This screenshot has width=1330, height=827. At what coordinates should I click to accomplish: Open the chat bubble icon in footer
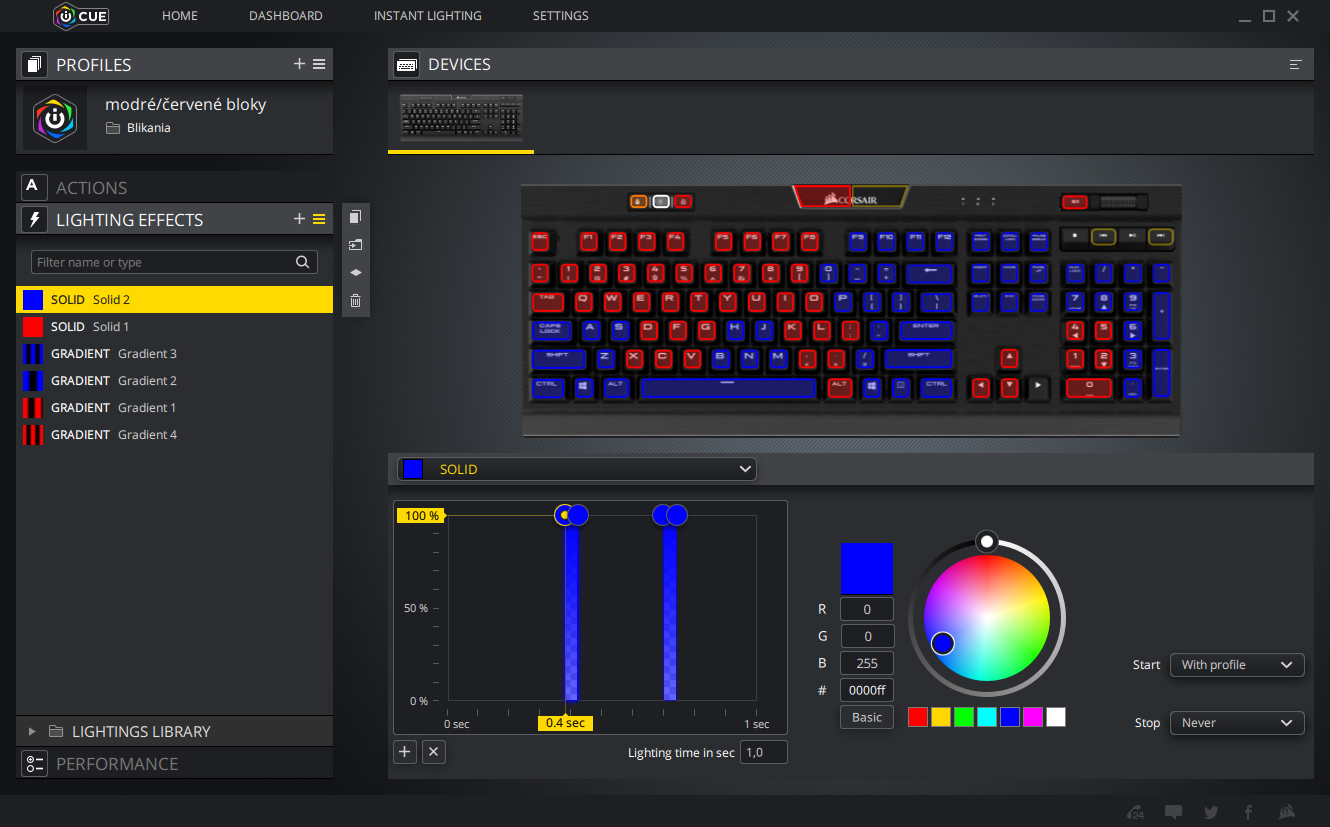[1174, 812]
